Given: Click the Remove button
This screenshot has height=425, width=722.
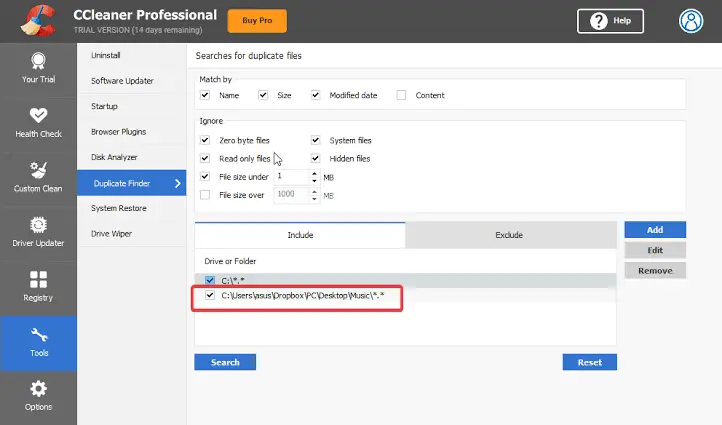Looking at the screenshot, I should (655, 271).
